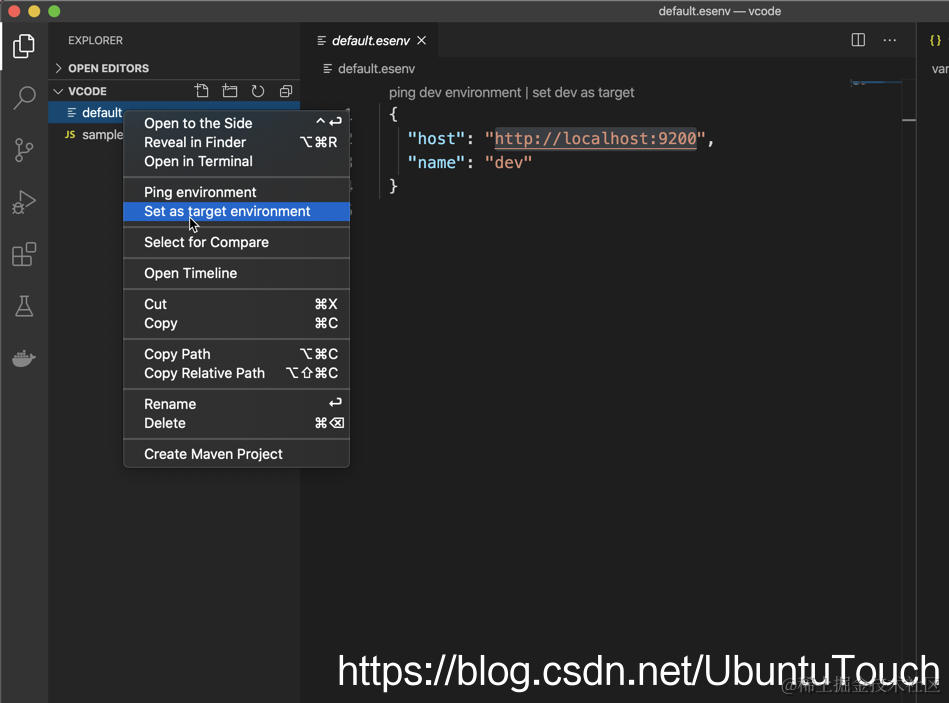This screenshot has height=703, width=949.
Task: Choose Open to the Side
Action: tap(237, 123)
